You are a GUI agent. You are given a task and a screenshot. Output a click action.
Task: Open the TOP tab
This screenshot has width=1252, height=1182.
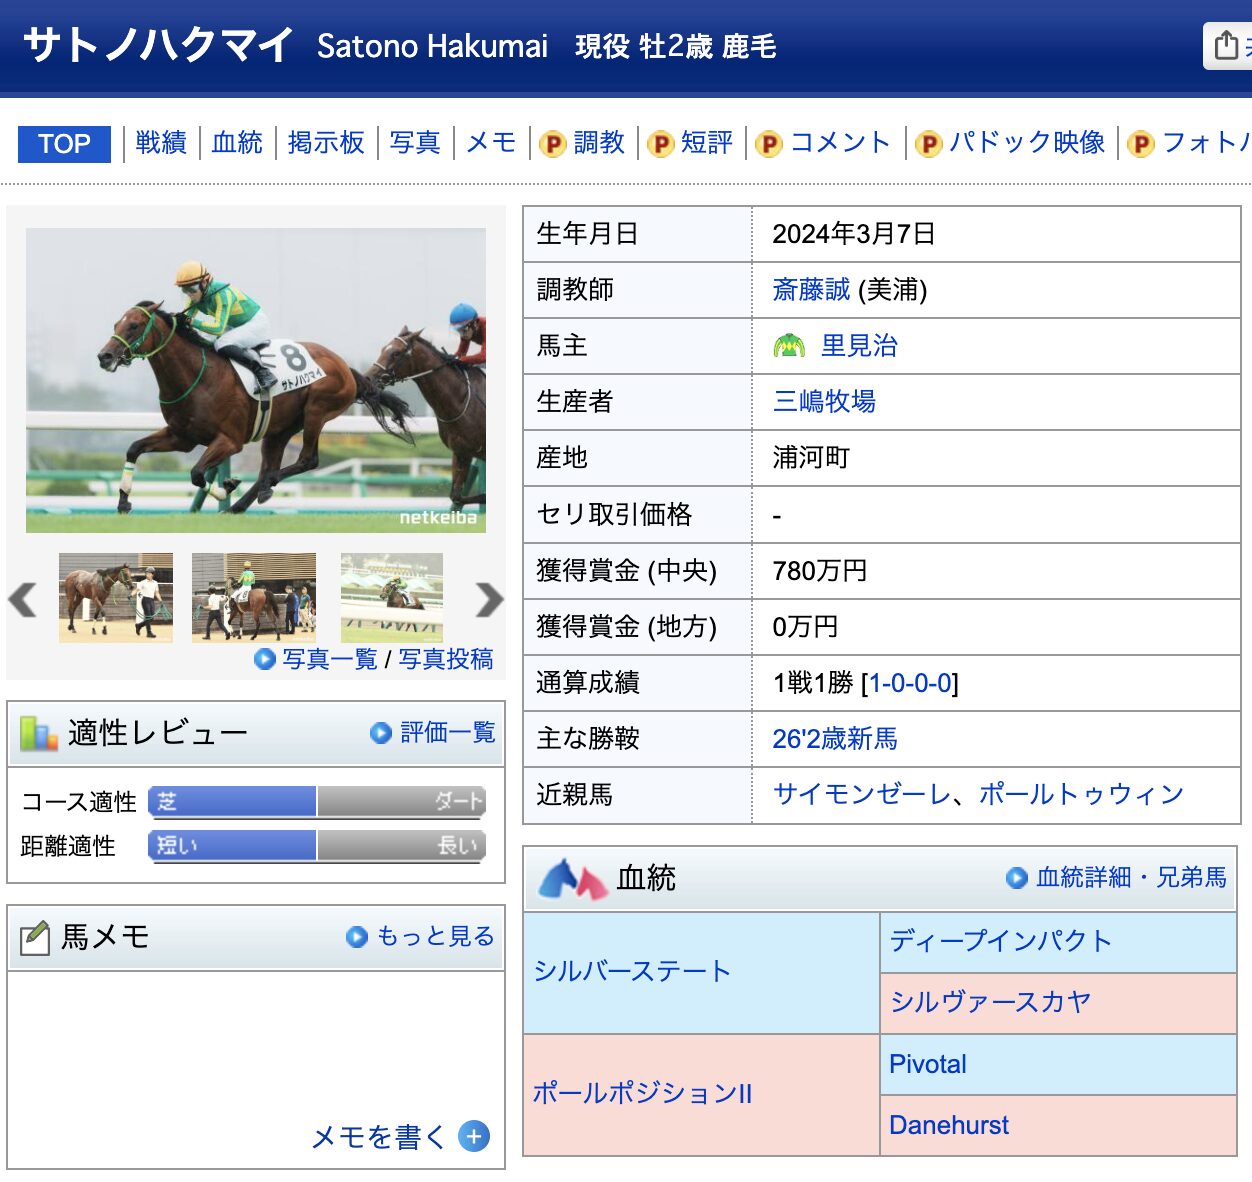64,144
